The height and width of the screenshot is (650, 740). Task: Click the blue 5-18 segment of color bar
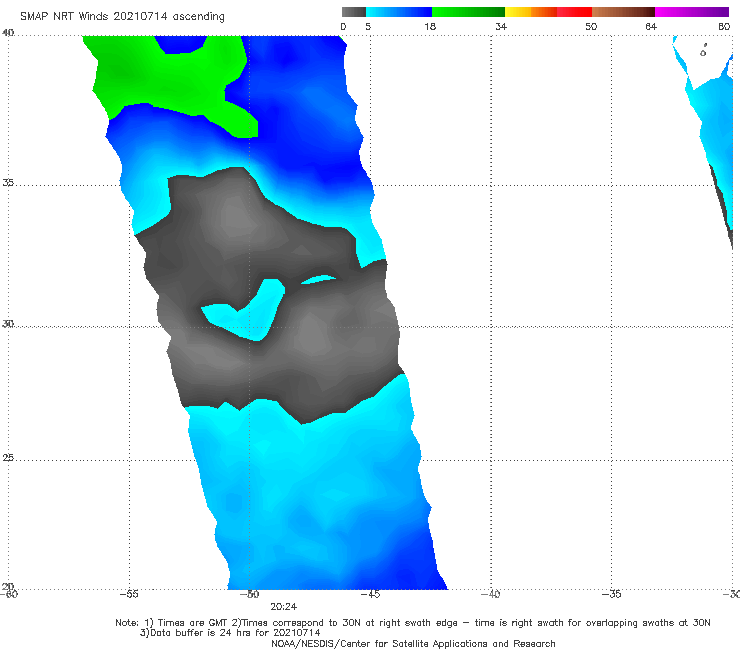tap(399, 12)
